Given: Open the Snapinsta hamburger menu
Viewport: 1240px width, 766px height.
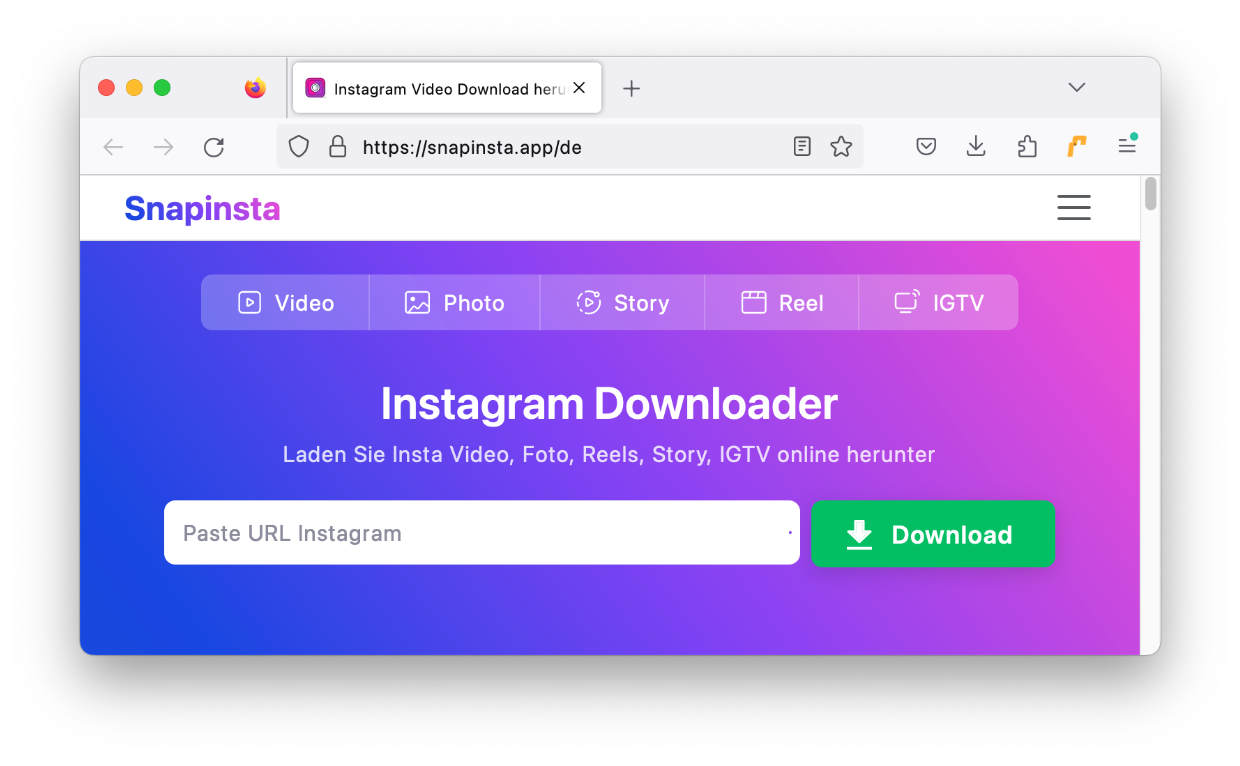Looking at the screenshot, I should click(1074, 207).
